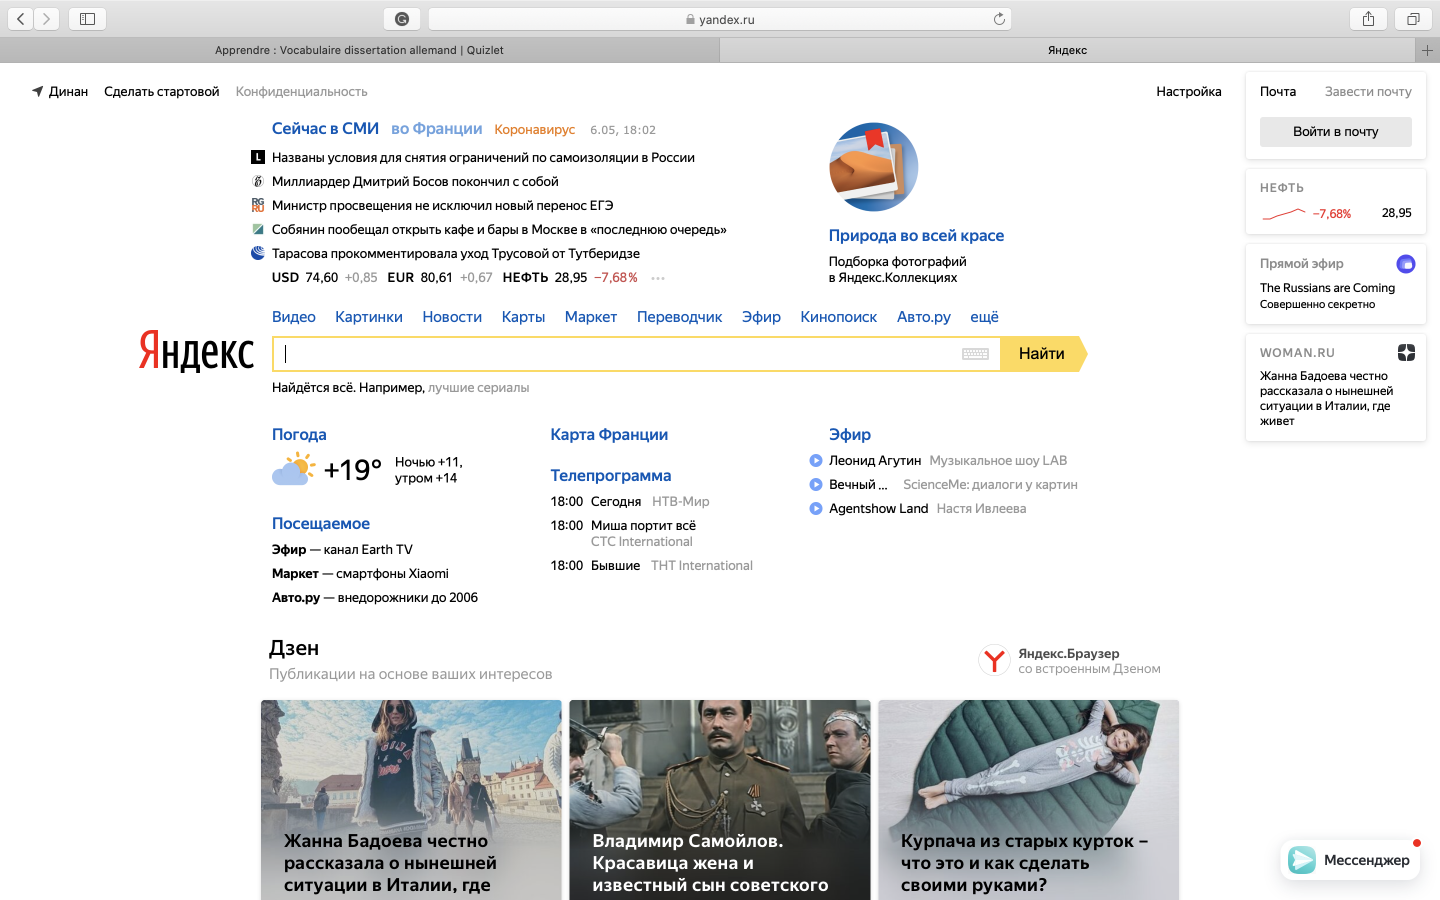Open the Картинки service tab

coord(368,317)
